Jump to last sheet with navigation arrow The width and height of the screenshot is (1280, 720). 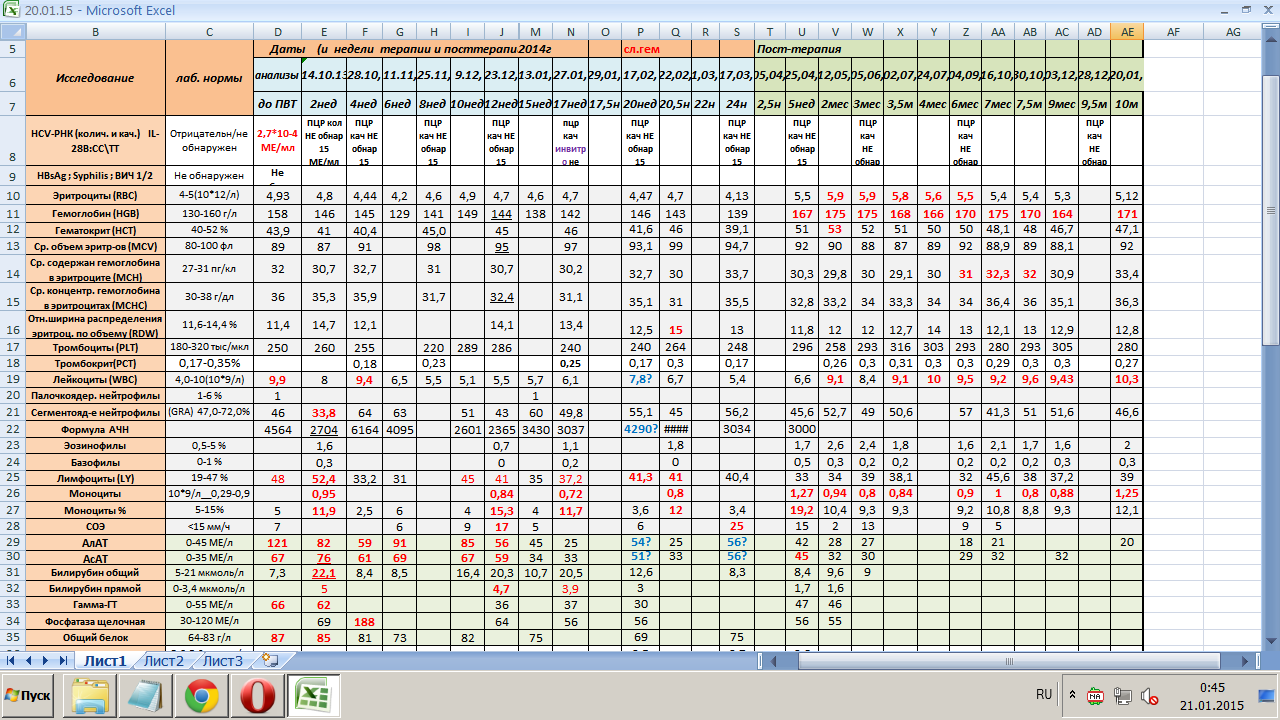click(63, 660)
